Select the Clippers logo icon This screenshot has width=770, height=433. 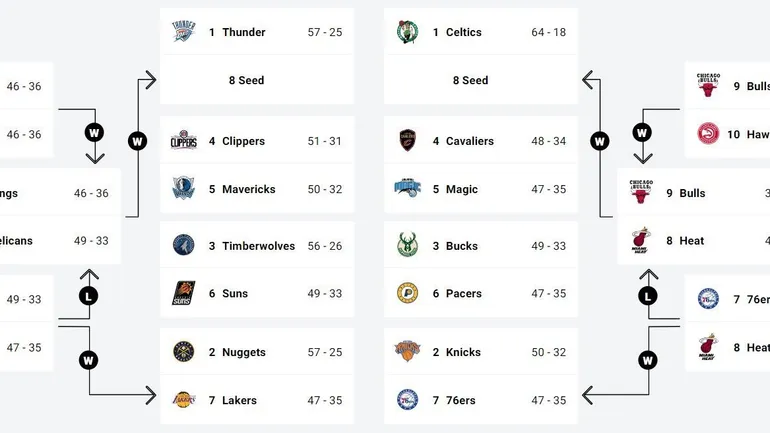click(184, 141)
